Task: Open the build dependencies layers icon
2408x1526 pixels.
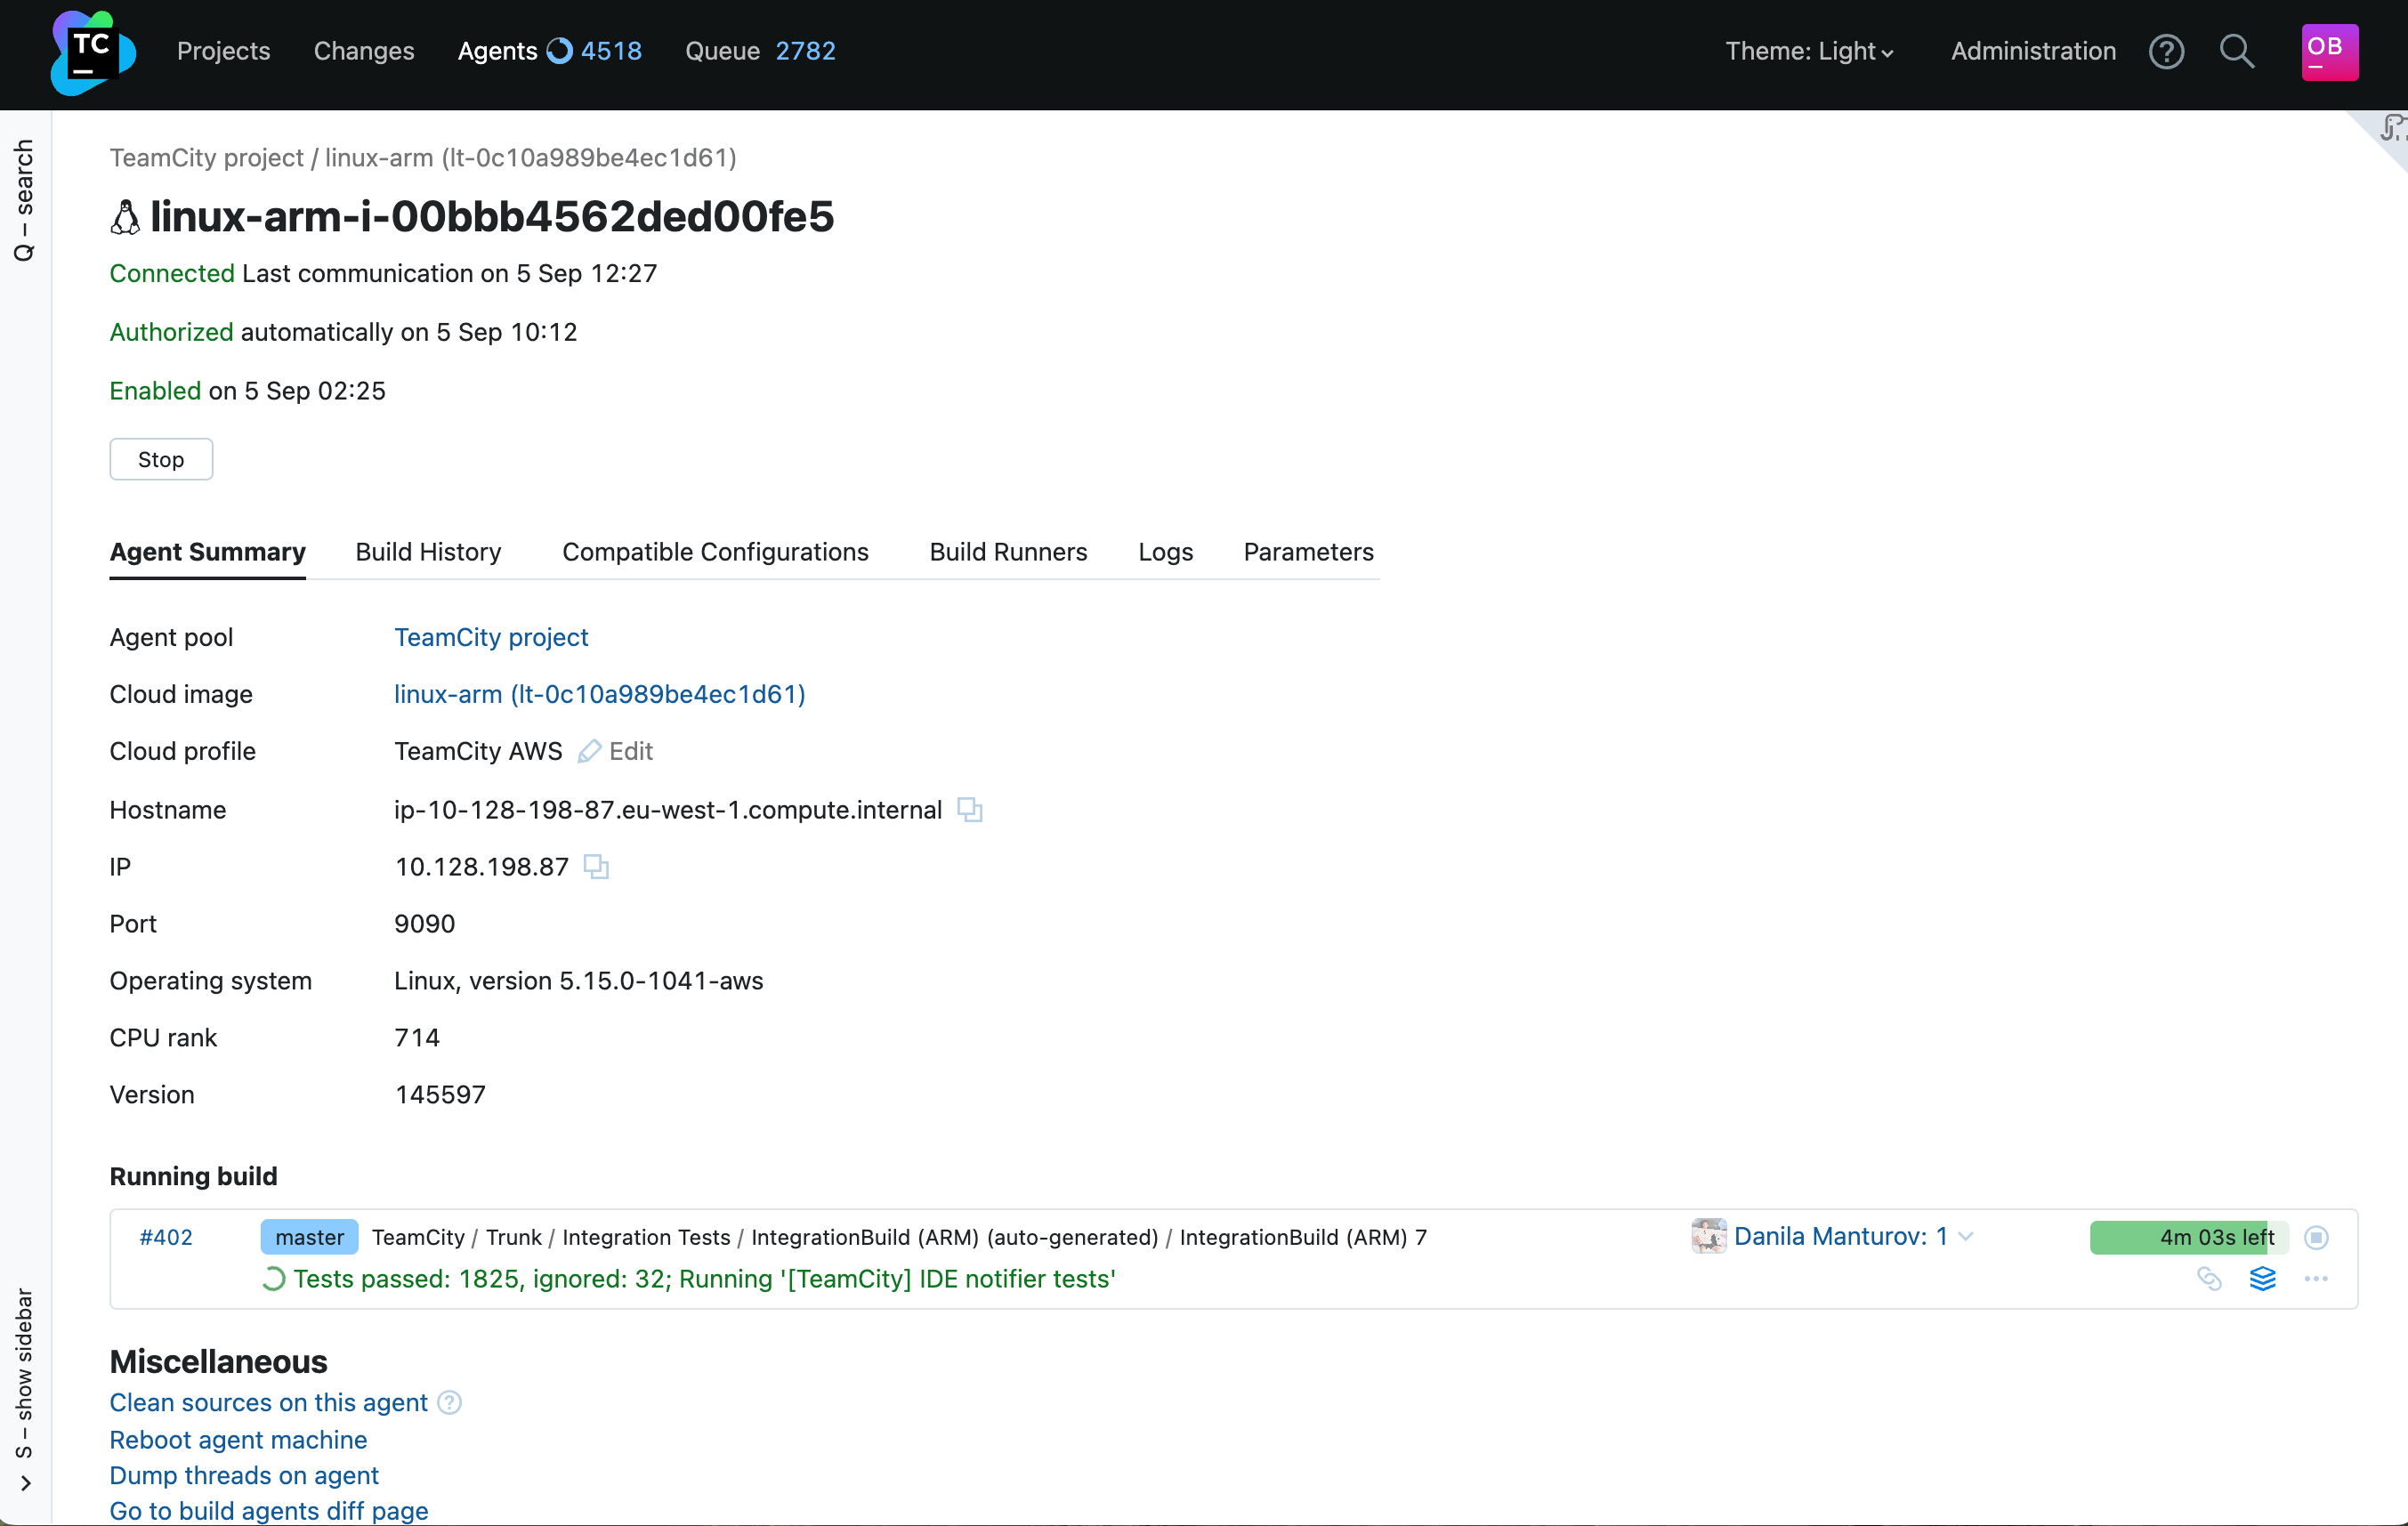Action: pyautogui.click(x=2262, y=1278)
